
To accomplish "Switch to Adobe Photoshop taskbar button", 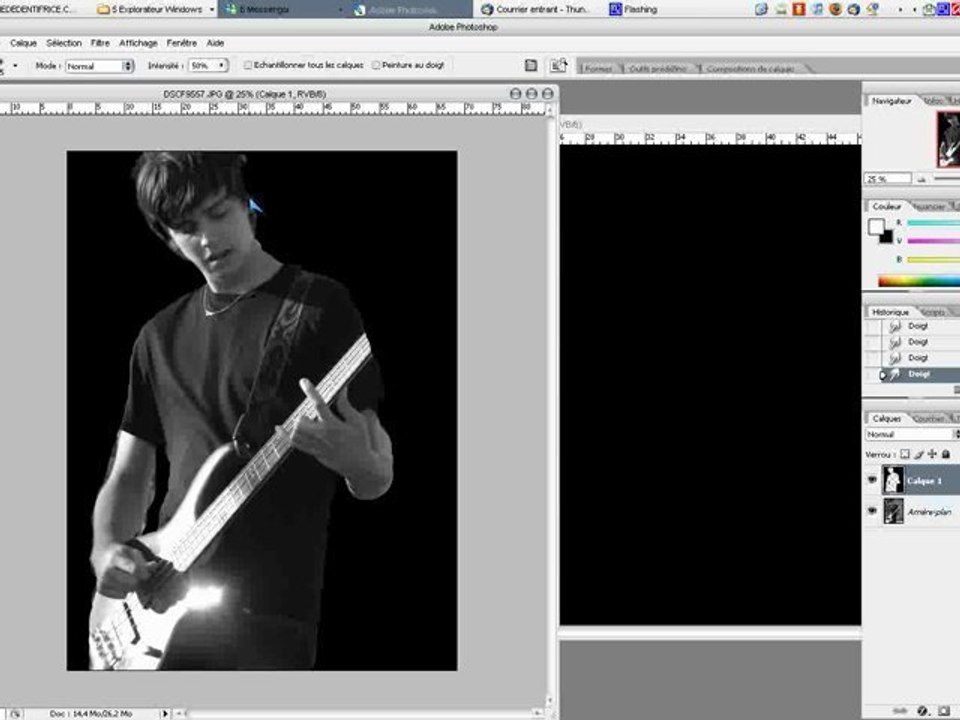I will click(x=411, y=9).
